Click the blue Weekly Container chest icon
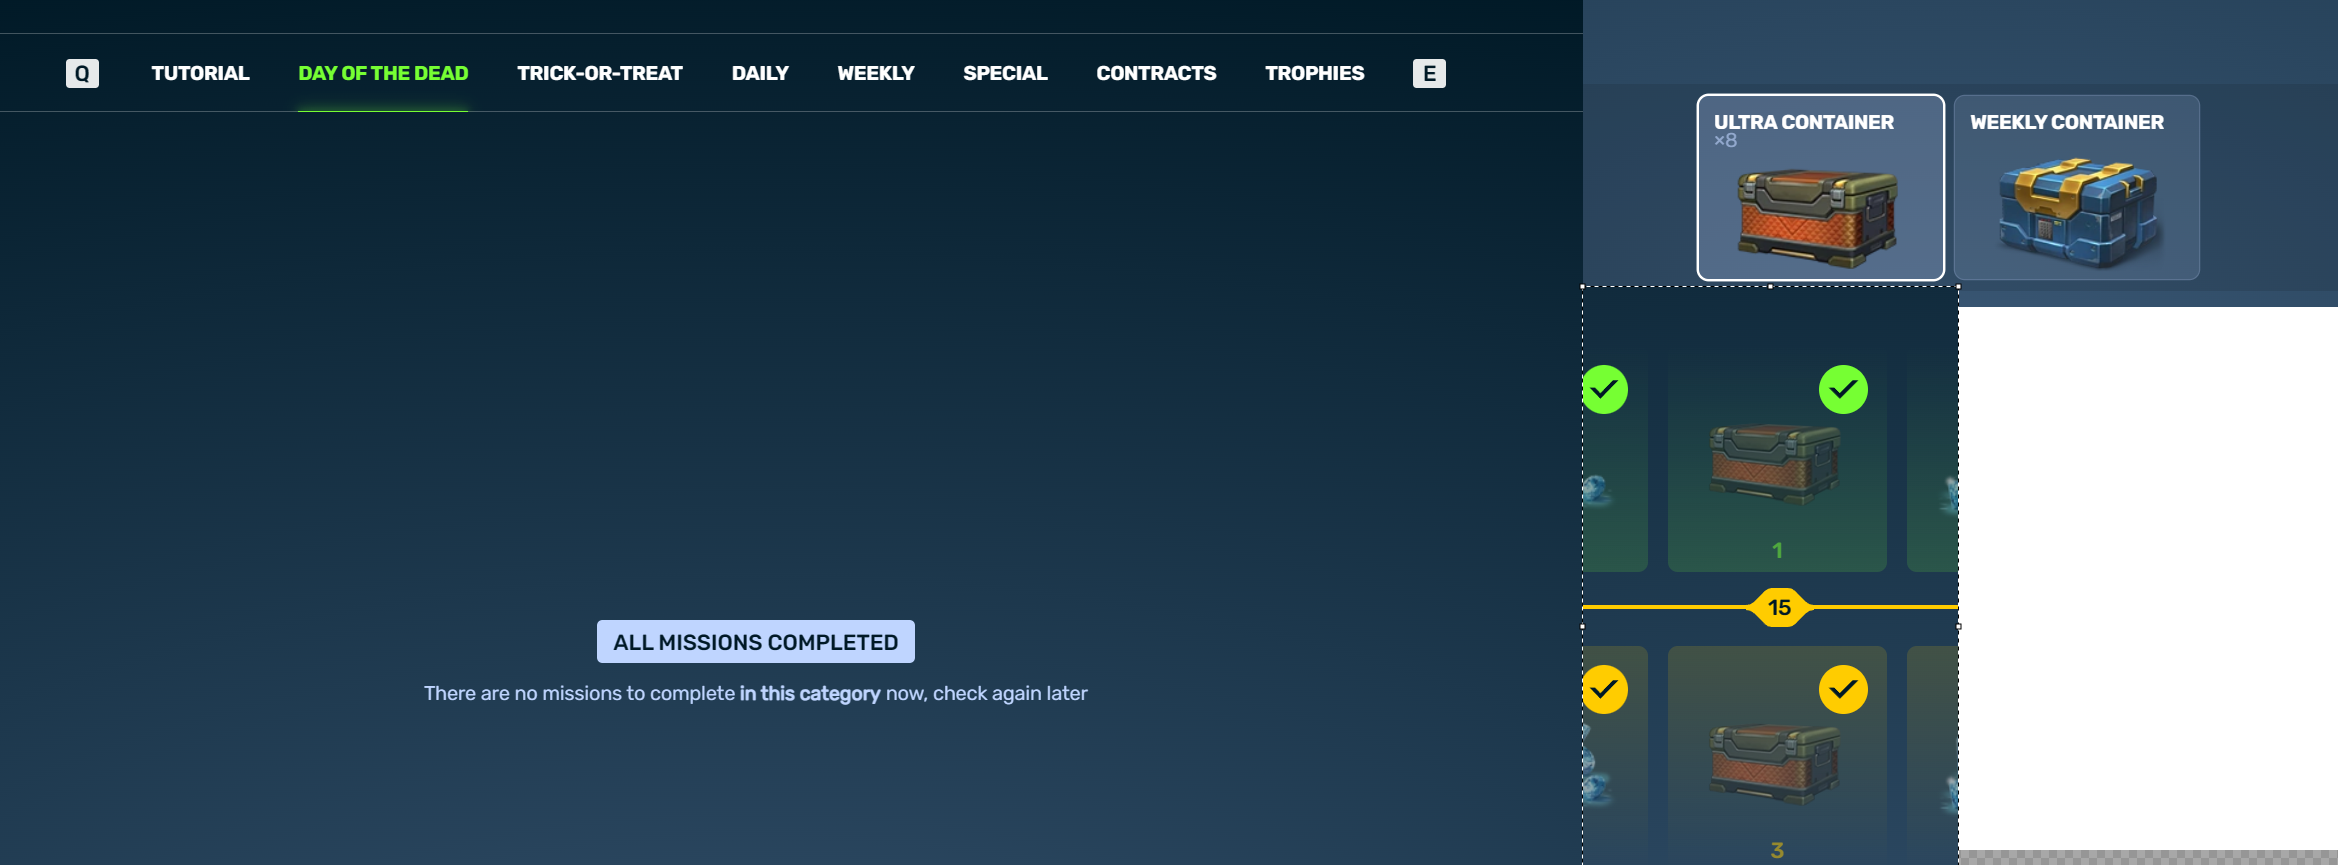The height and width of the screenshot is (865, 2338). [2078, 212]
